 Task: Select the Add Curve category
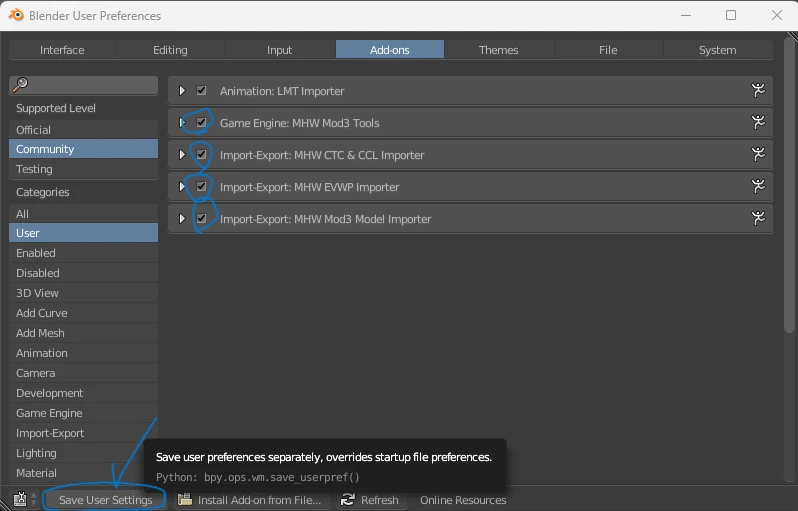(x=83, y=313)
